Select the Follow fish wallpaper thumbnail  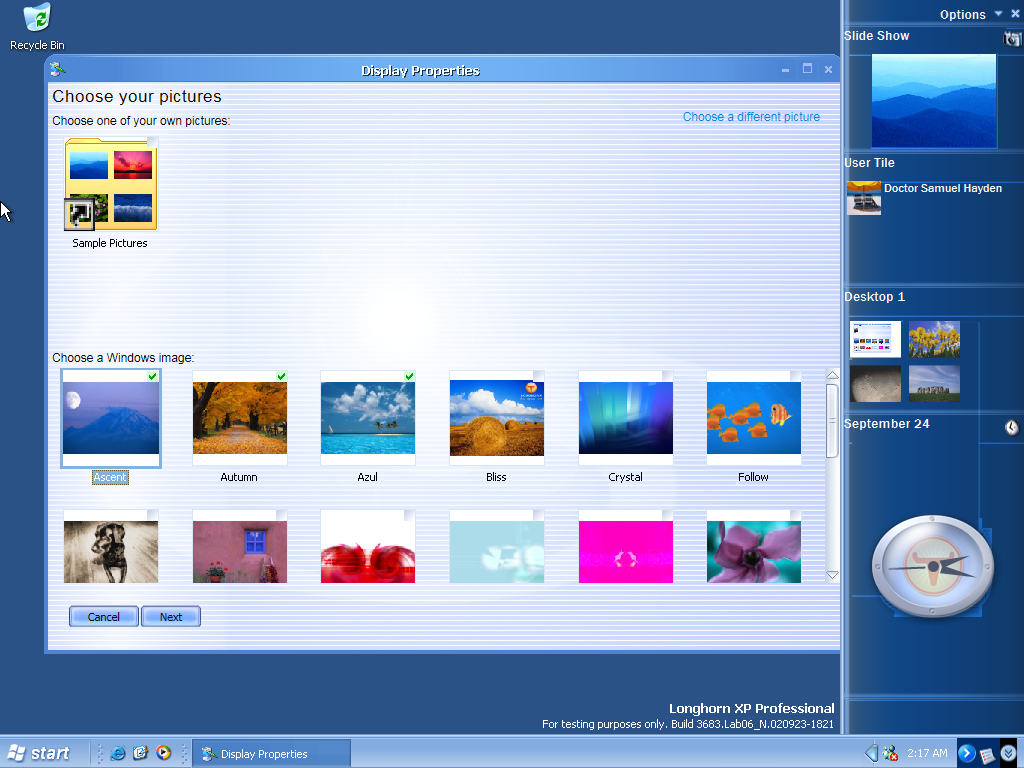point(754,418)
